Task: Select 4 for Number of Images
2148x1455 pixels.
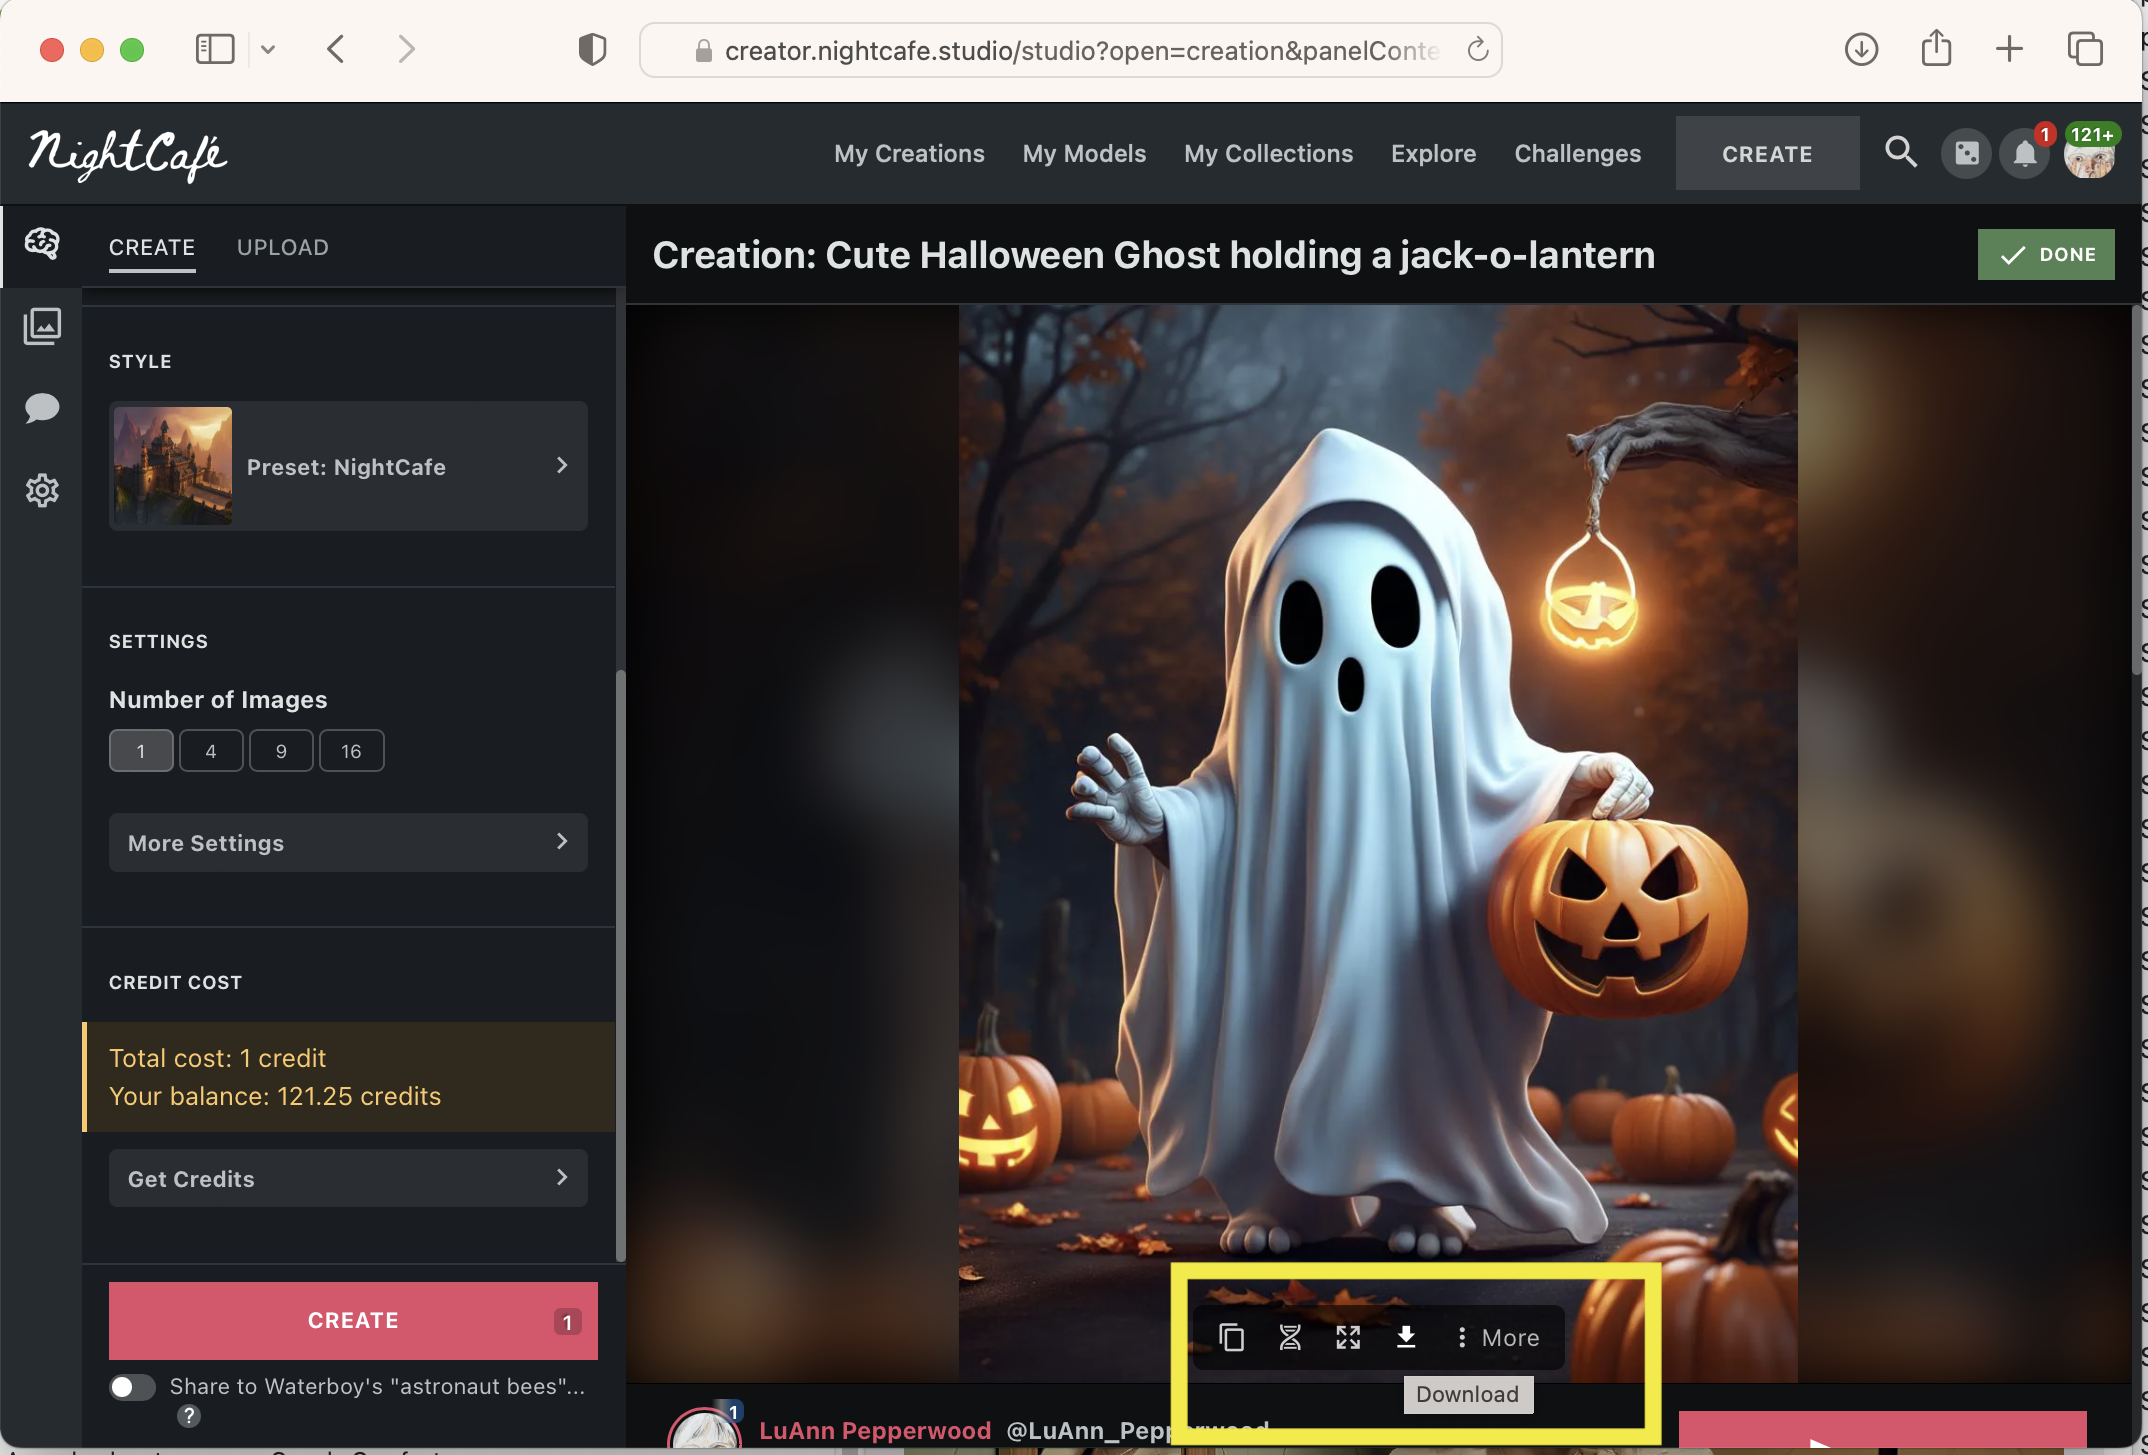Action: pyautogui.click(x=210, y=751)
